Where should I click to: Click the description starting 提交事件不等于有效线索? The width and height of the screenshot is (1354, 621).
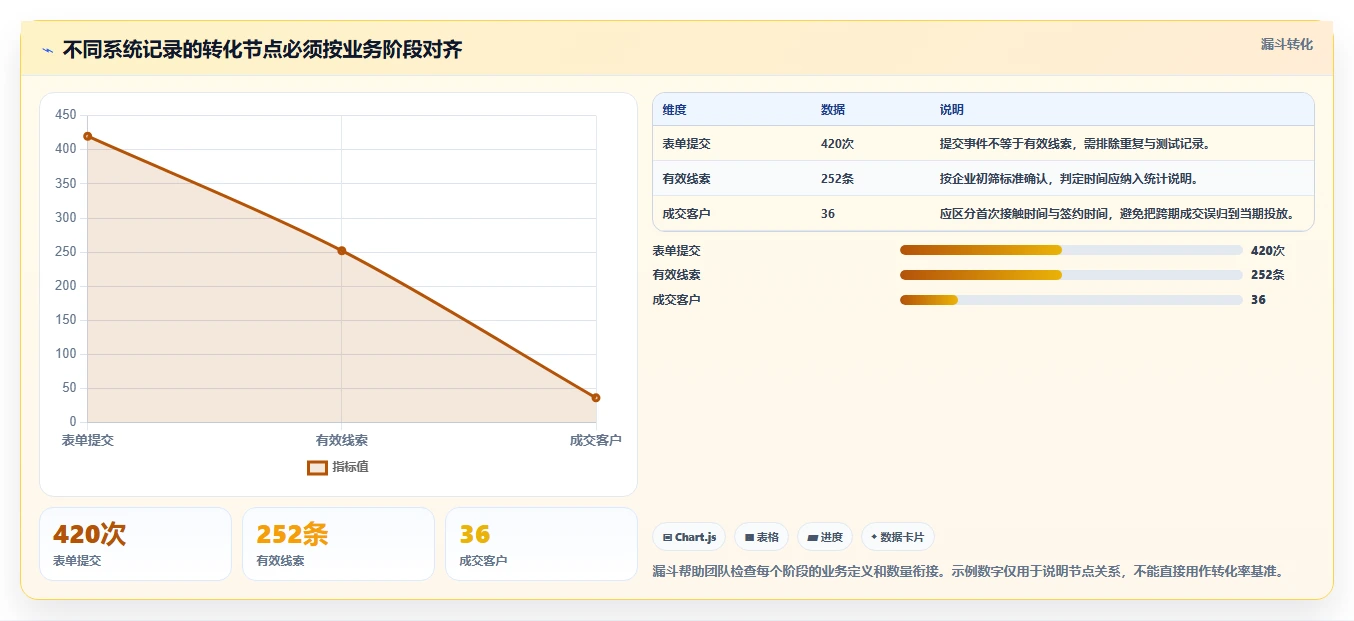[1075, 144]
